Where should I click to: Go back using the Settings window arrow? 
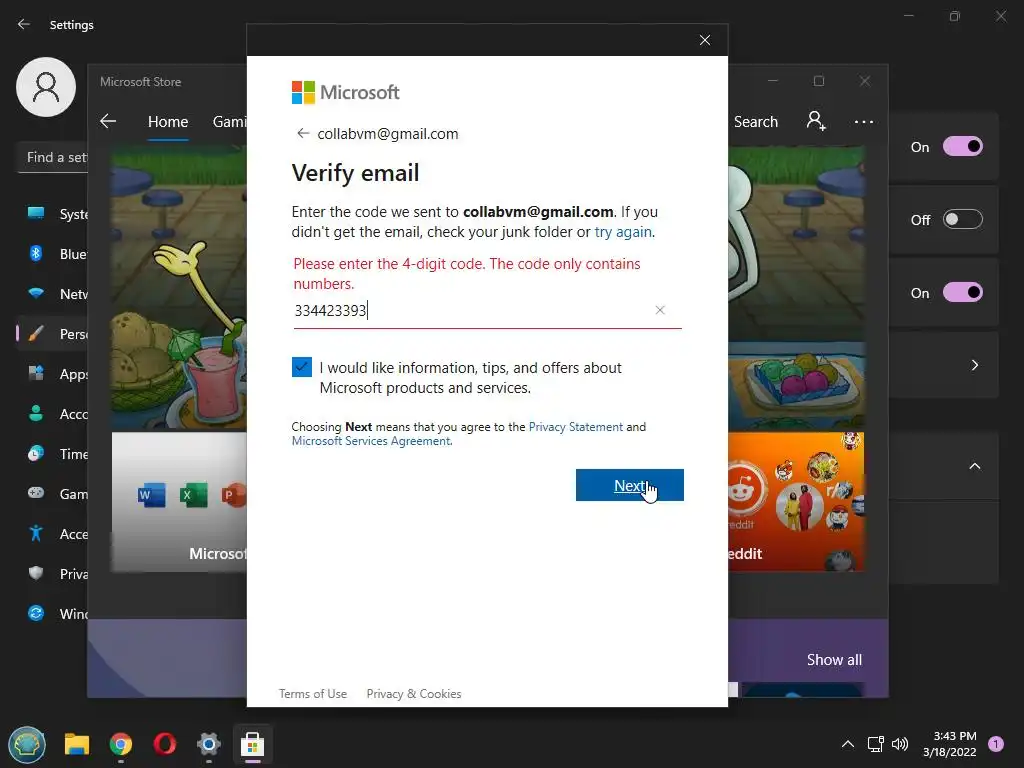[24, 24]
